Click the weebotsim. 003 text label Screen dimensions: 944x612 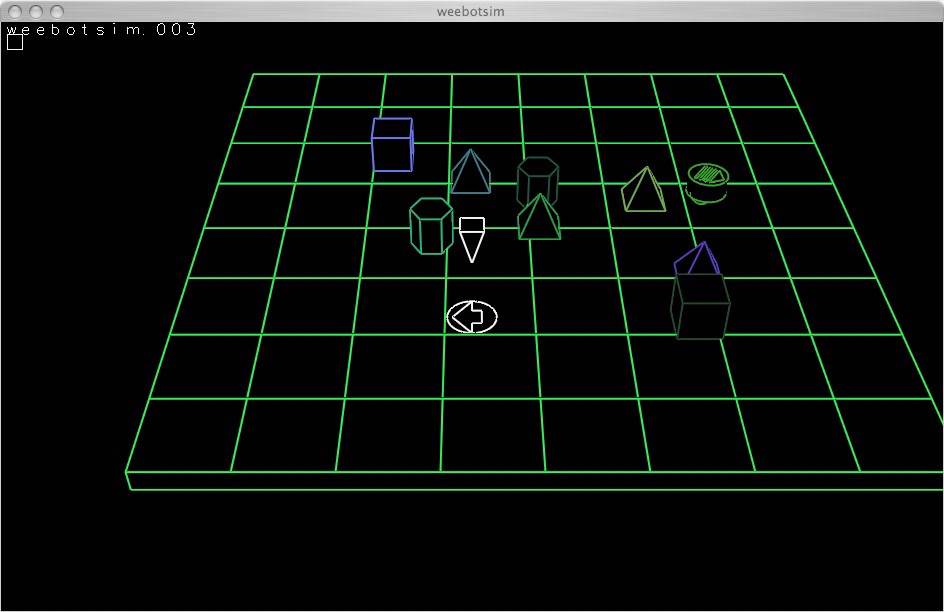[101, 29]
